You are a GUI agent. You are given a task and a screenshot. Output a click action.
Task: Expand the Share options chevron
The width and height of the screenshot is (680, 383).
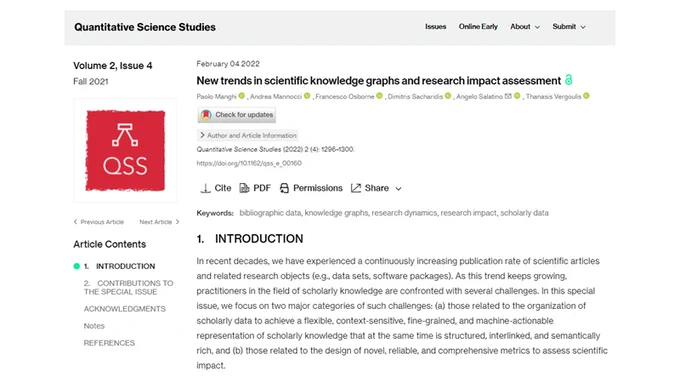tap(399, 189)
